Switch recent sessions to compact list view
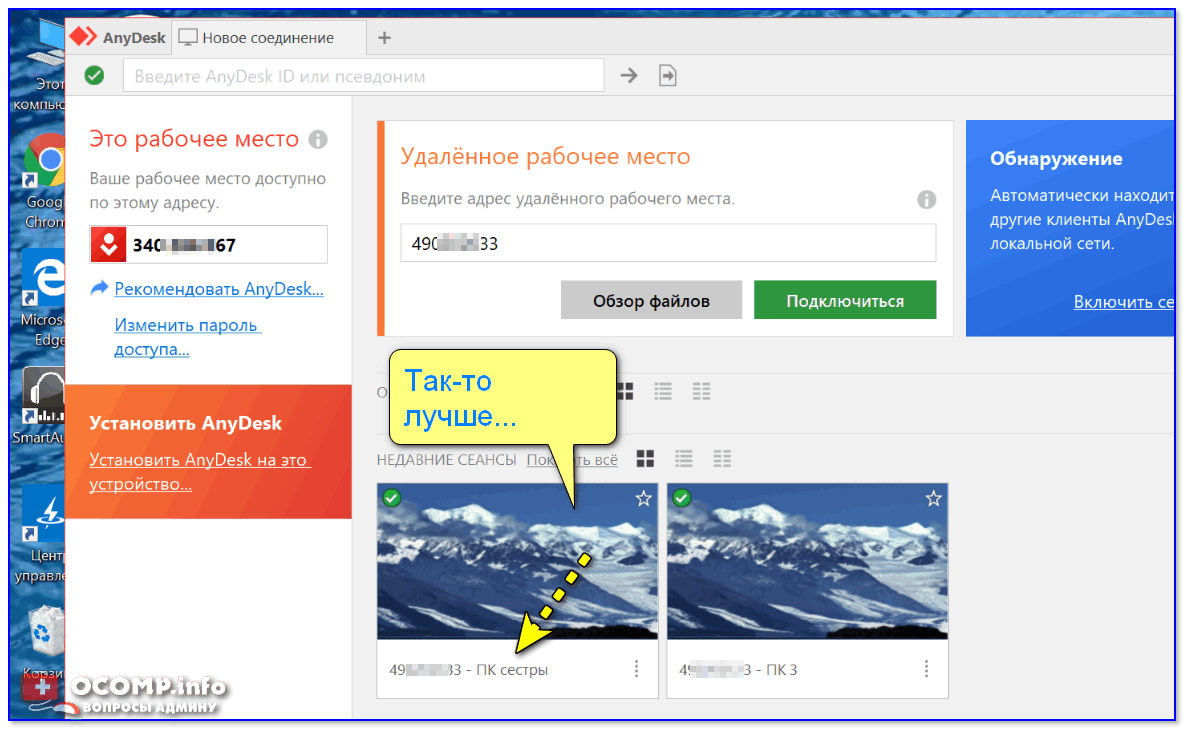The image size is (1184, 729). [722, 459]
